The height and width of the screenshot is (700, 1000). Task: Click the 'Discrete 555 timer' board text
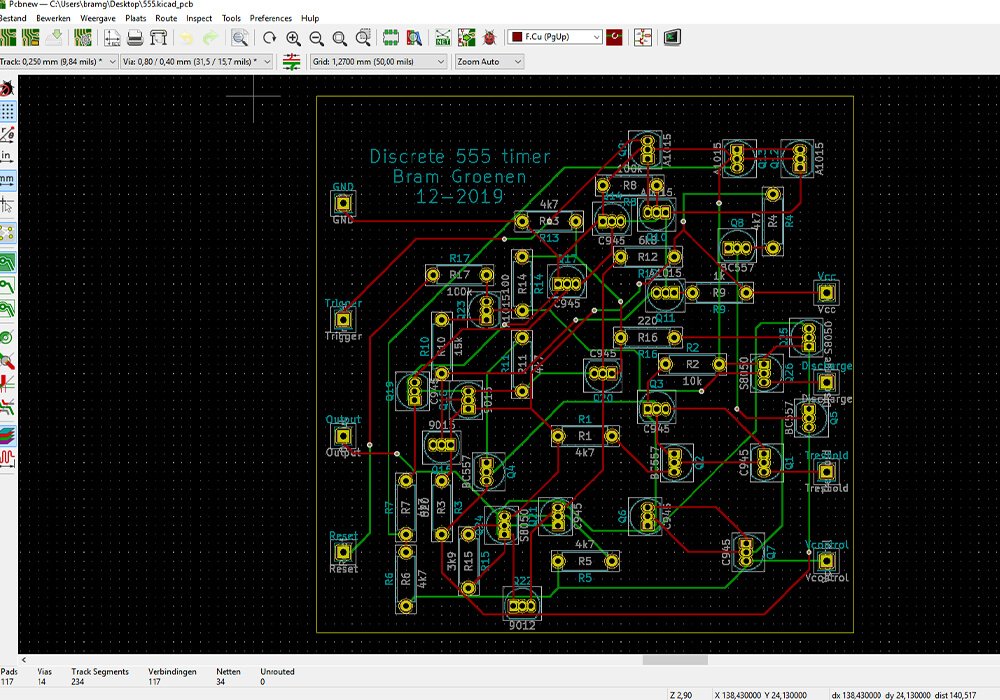460,156
